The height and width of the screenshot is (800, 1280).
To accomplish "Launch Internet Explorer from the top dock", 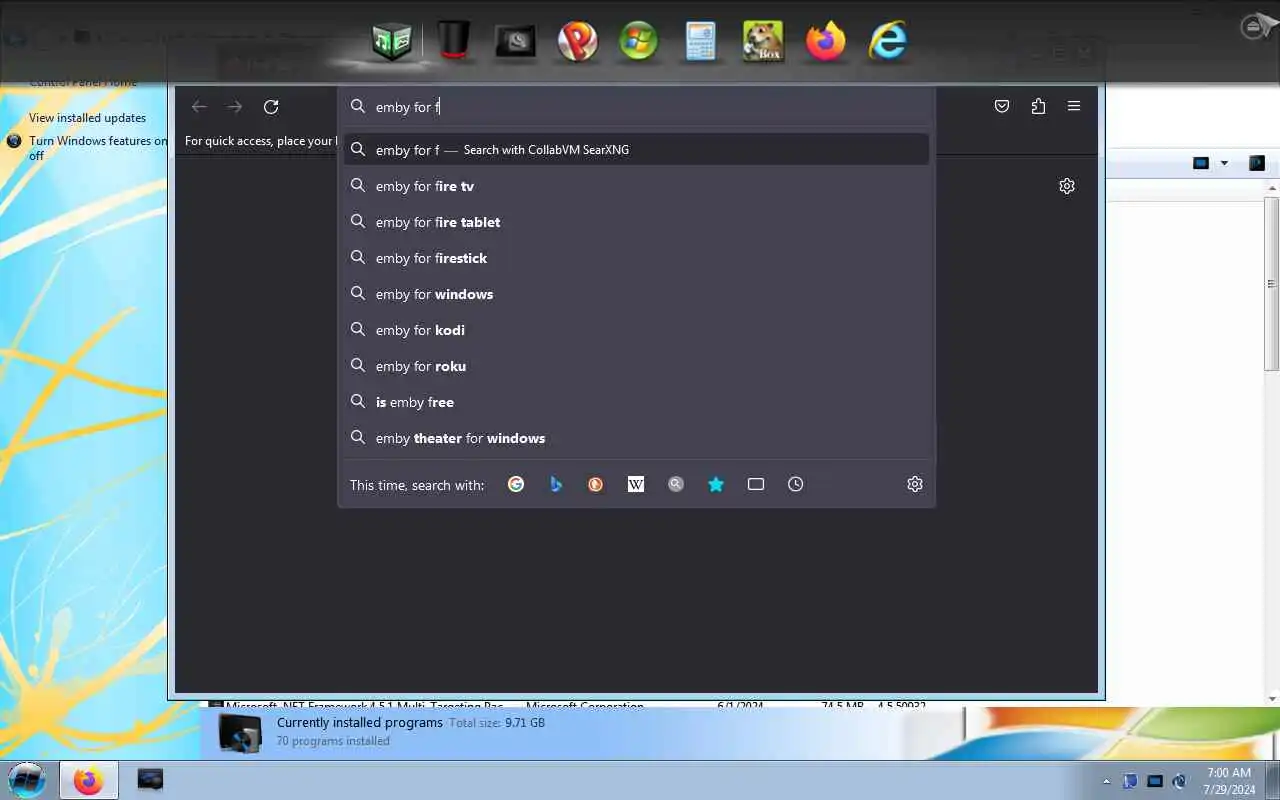I will coord(887,42).
